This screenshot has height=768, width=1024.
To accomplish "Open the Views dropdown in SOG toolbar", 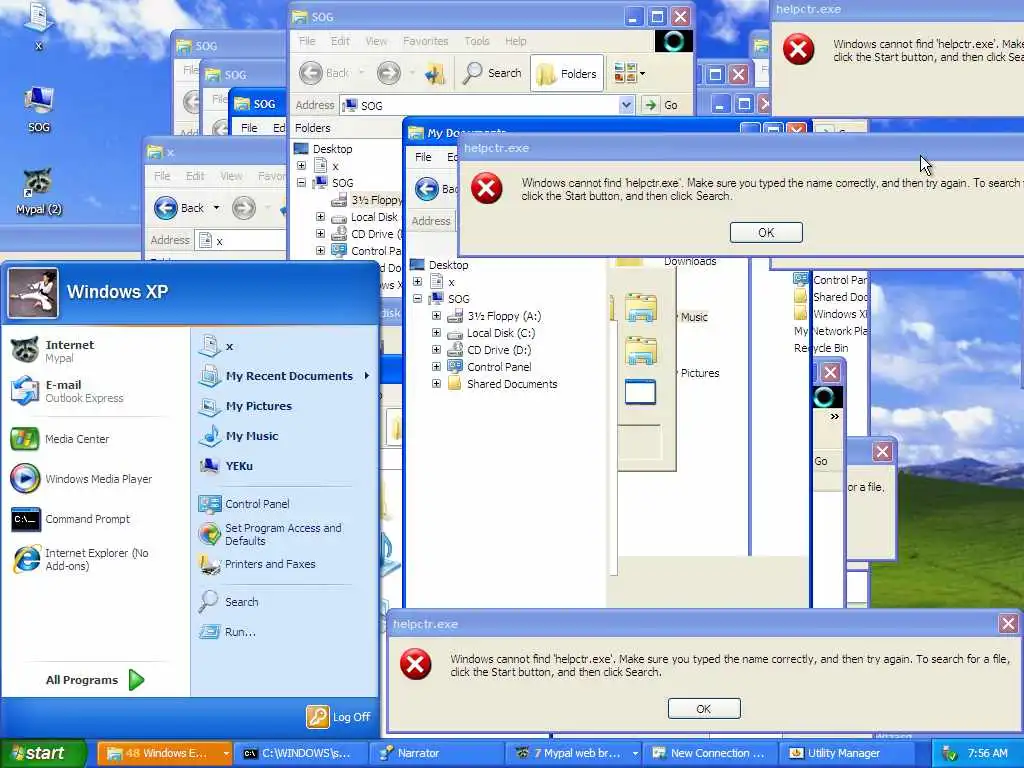I will [630, 73].
